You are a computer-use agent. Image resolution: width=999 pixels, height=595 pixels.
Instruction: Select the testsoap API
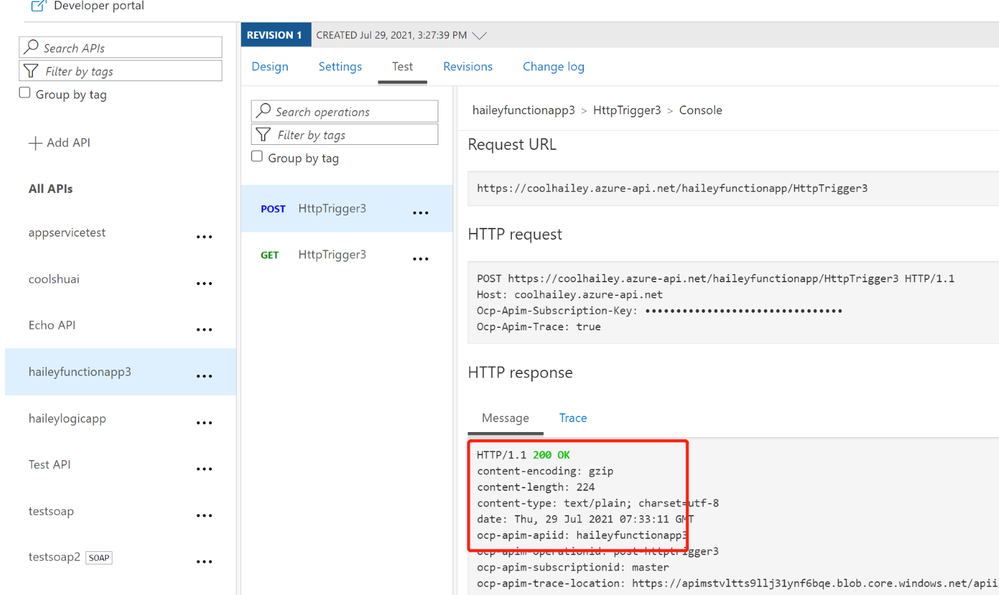51,511
